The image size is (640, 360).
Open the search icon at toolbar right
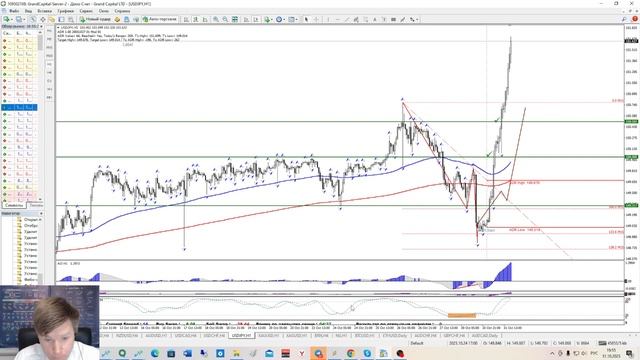click(x=624, y=19)
